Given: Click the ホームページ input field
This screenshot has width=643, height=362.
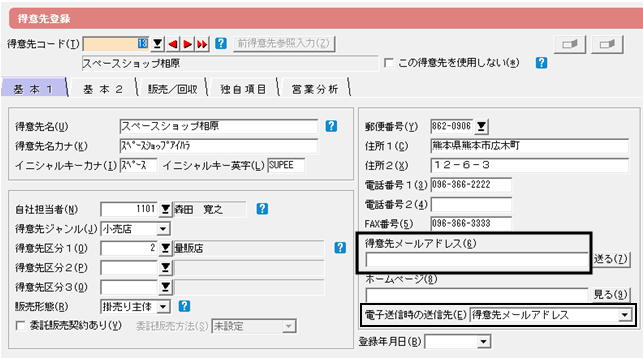Looking at the screenshot, I should click(x=477, y=295).
